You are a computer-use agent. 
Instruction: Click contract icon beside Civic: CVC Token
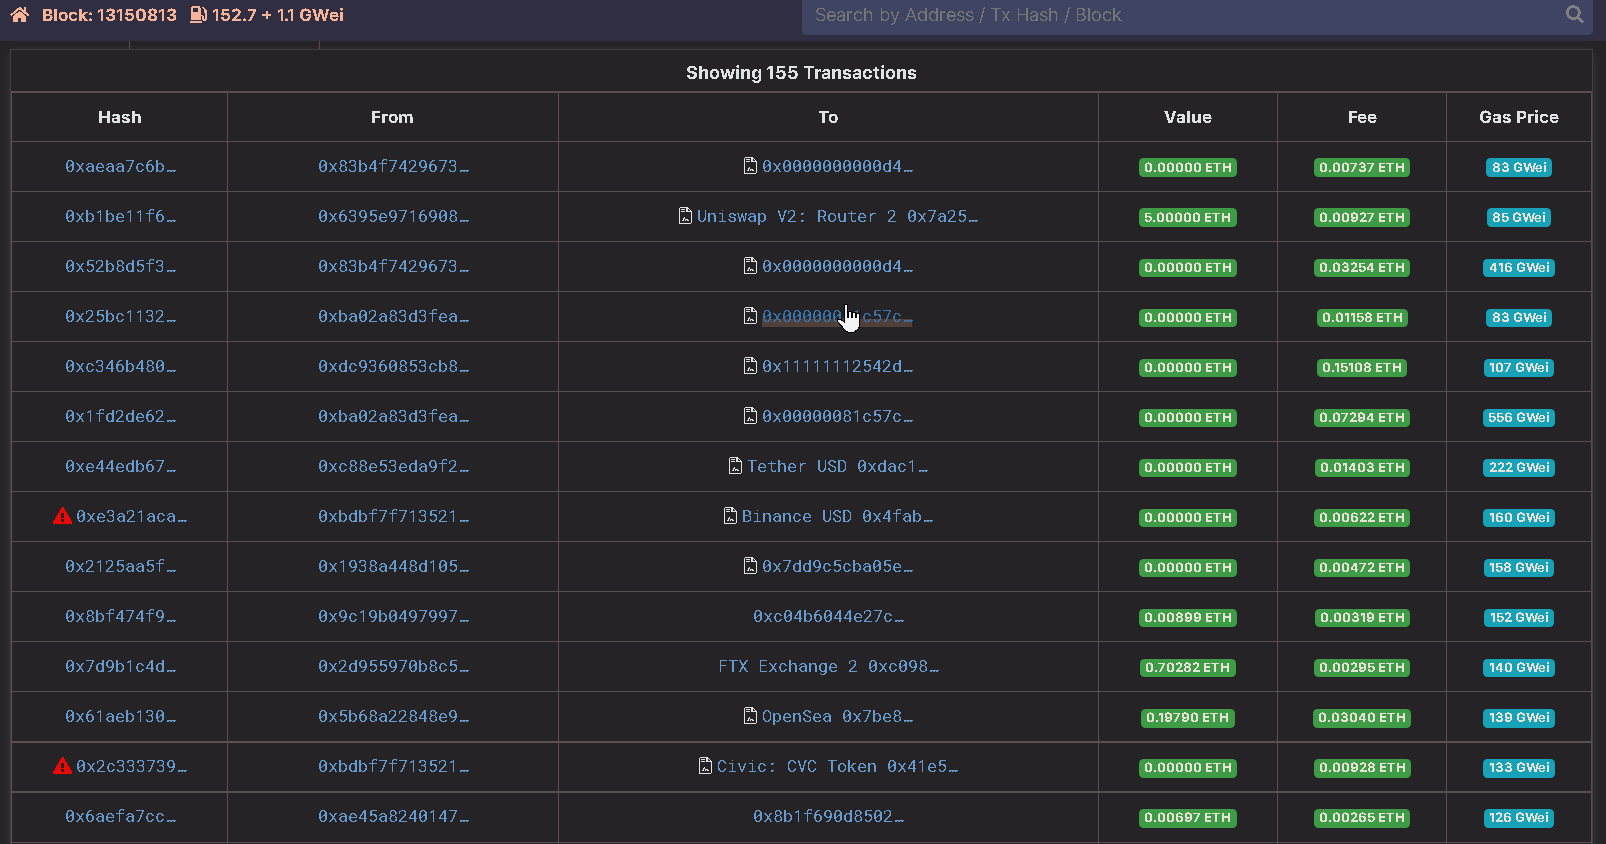tap(705, 766)
